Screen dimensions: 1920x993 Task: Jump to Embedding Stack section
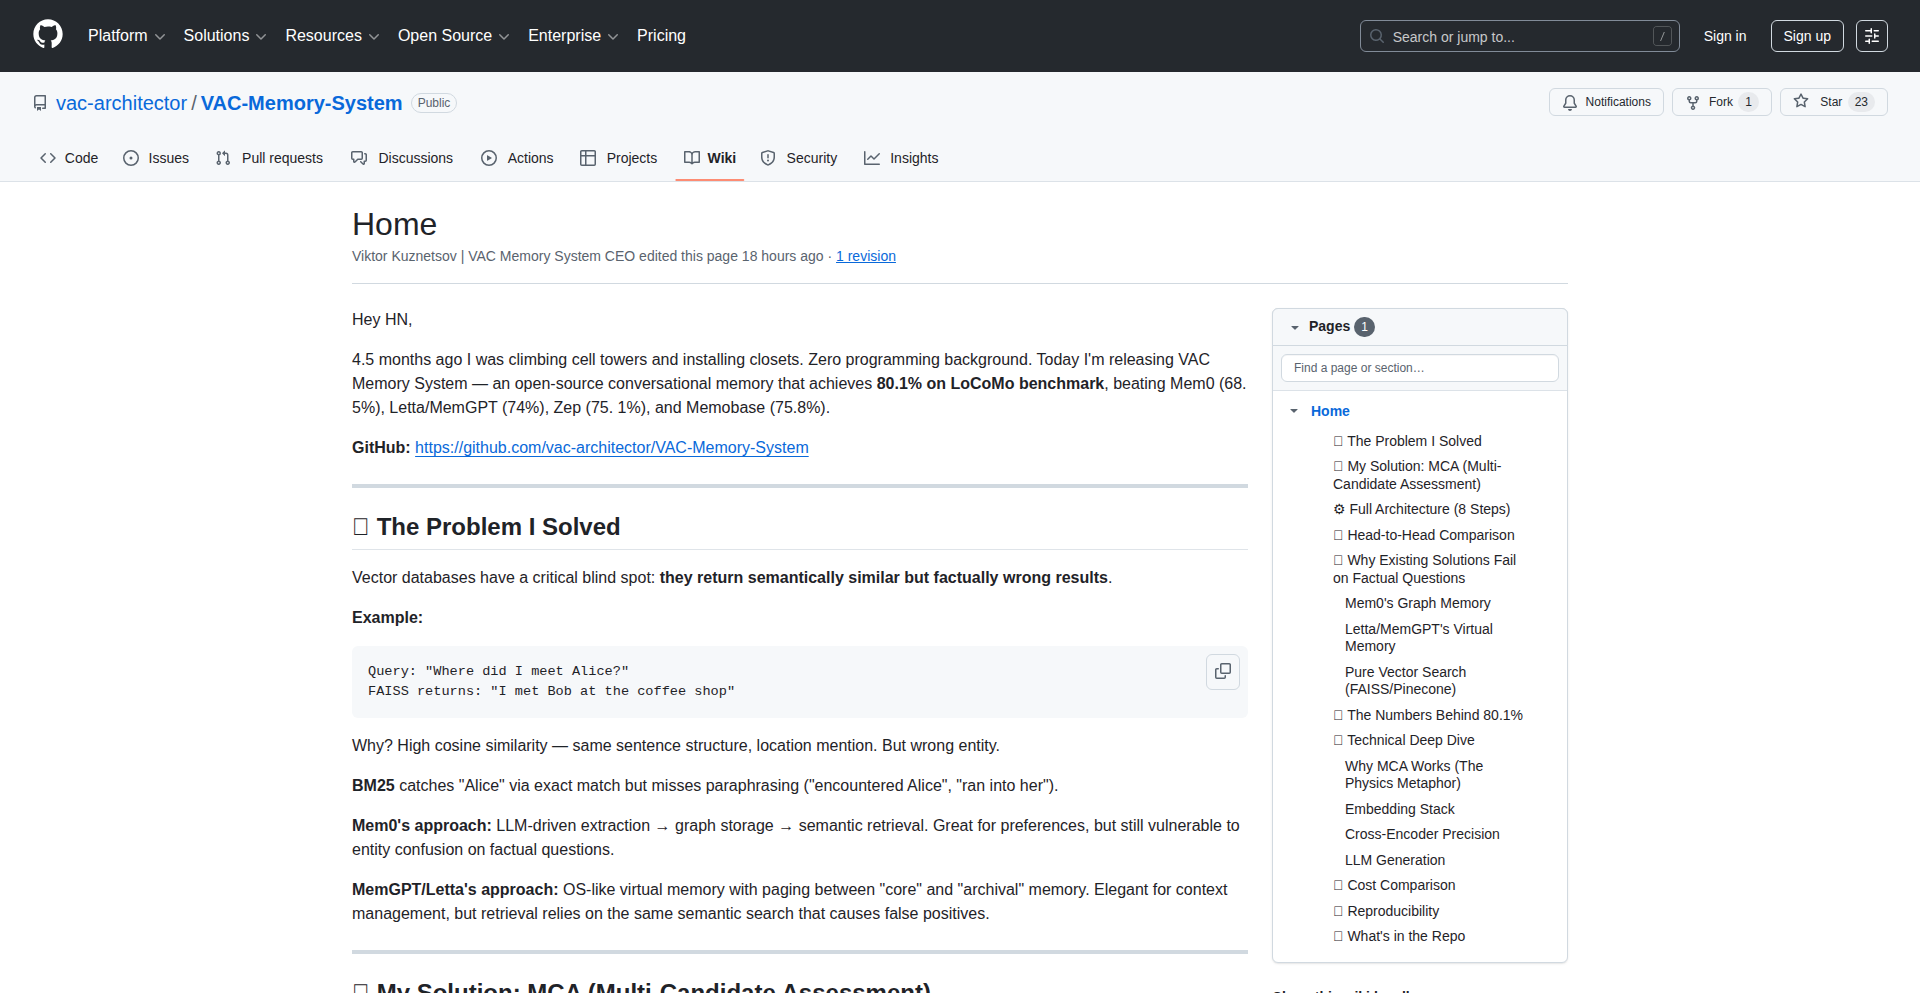pos(1400,809)
